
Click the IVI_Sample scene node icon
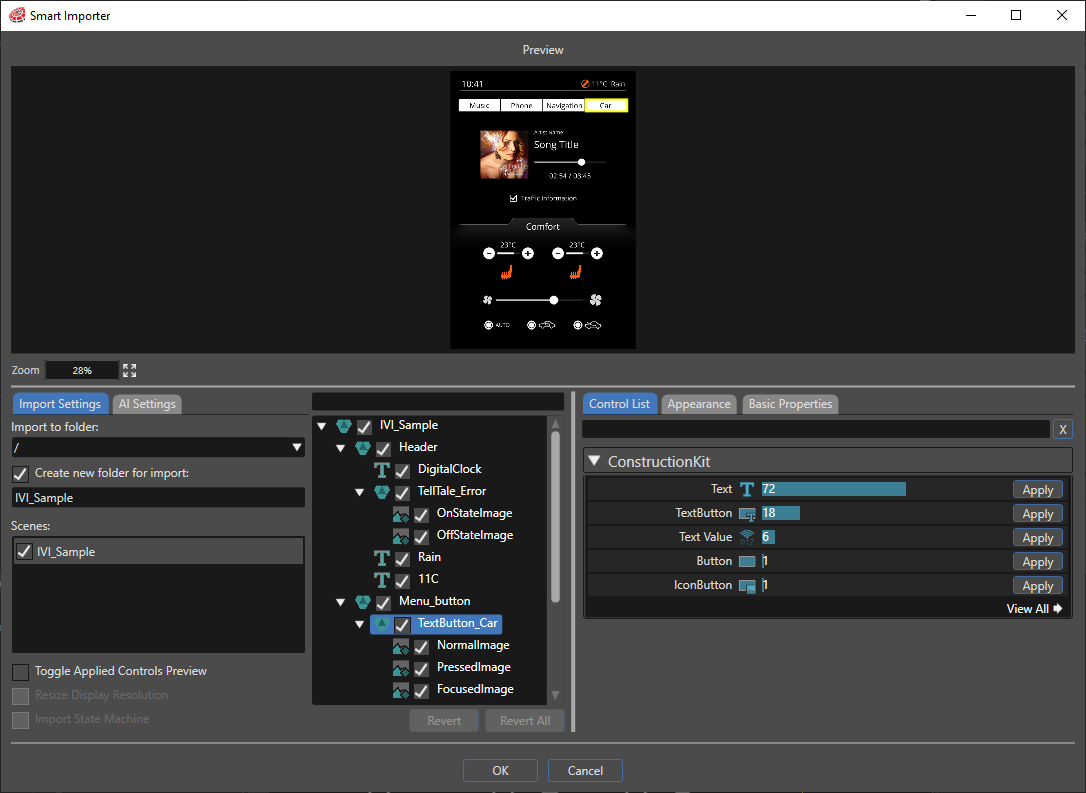tap(344, 425)
